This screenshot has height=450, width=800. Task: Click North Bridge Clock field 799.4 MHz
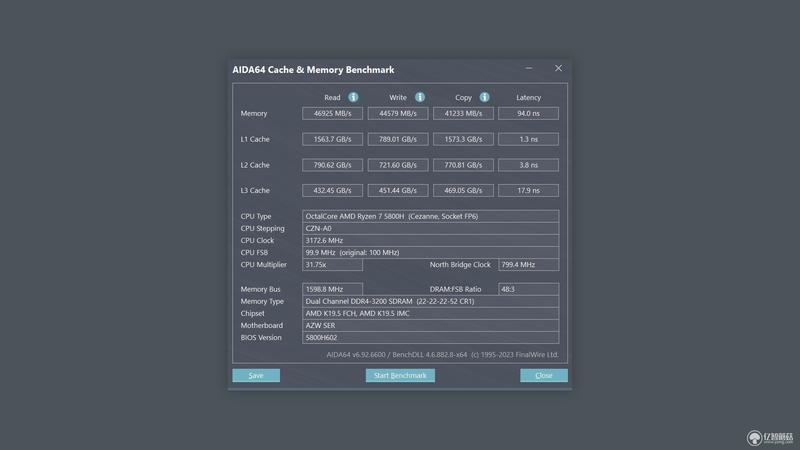[529, 265]
